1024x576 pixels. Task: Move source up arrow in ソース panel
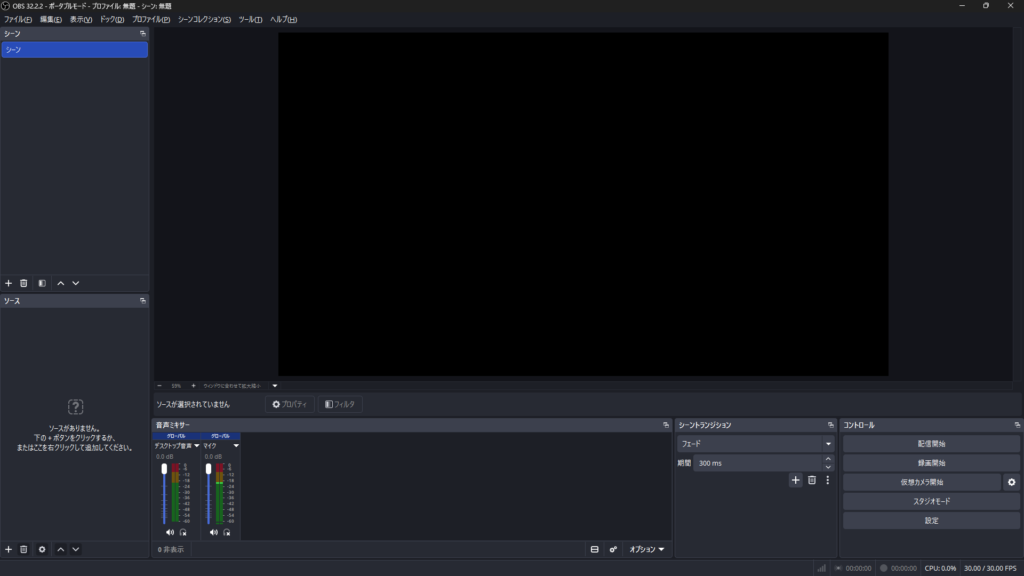pos(61,549)
